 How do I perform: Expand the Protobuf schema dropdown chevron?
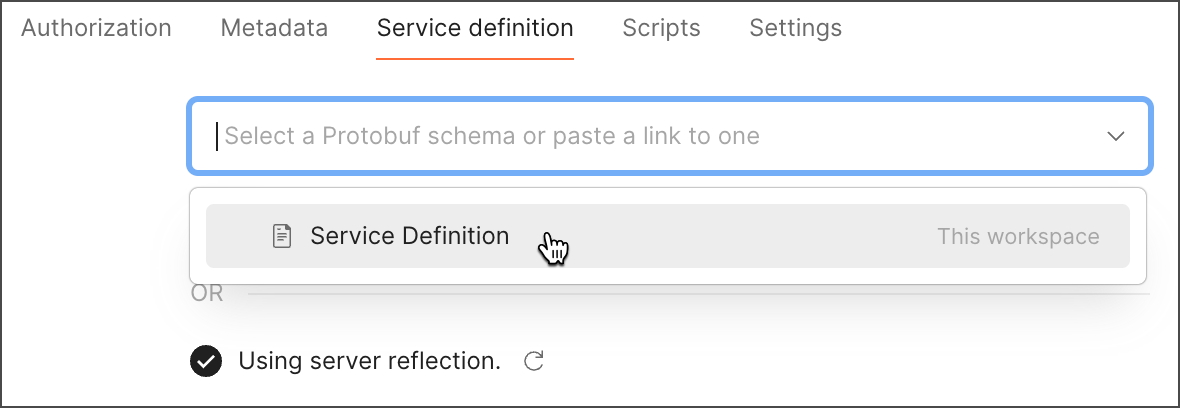(x=1116, y=136)
